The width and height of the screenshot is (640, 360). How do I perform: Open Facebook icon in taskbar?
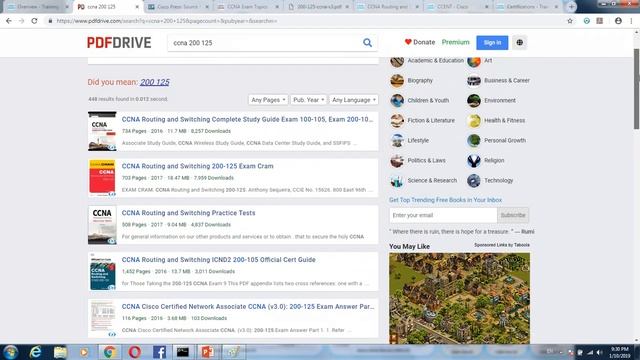(160, 352)
